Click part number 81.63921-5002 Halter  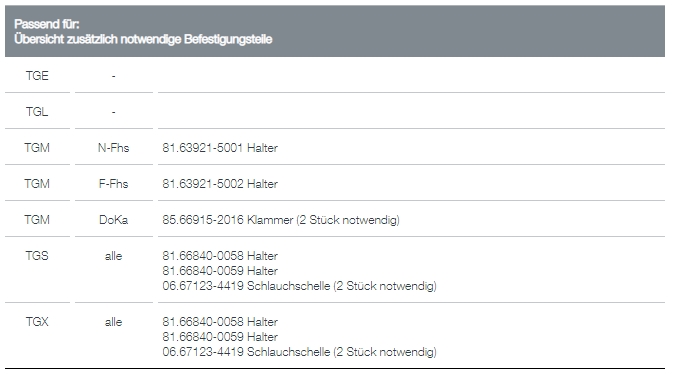220,184
